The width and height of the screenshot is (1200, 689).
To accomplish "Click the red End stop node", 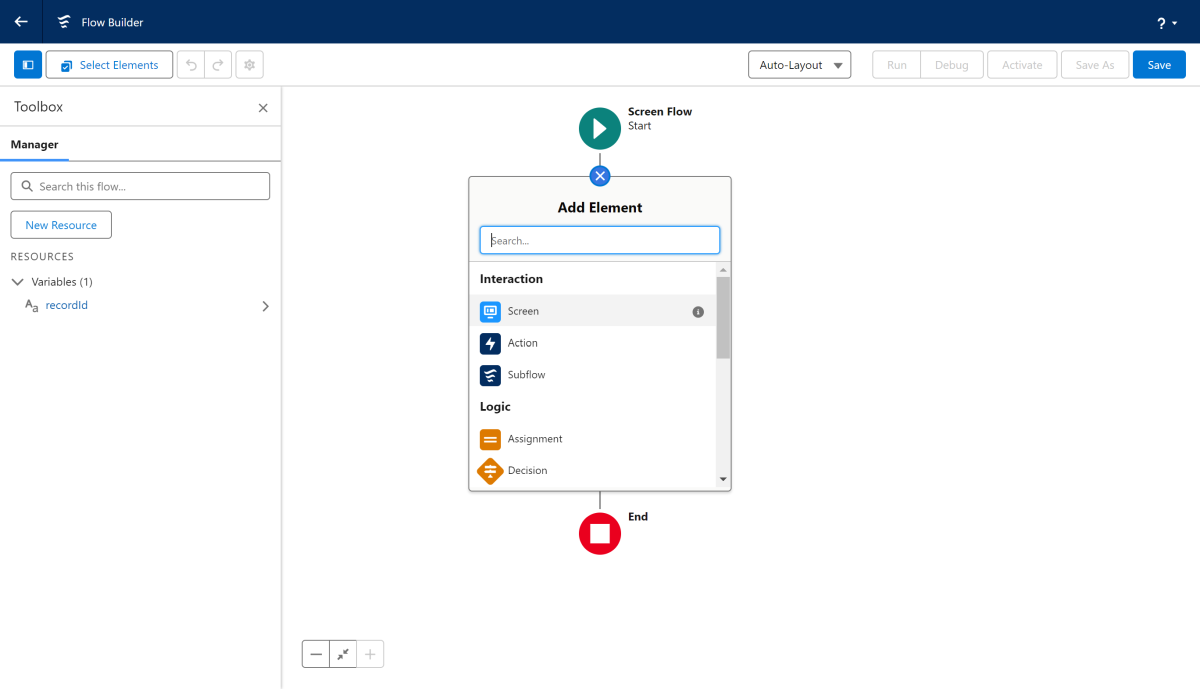I will (600, 533).
